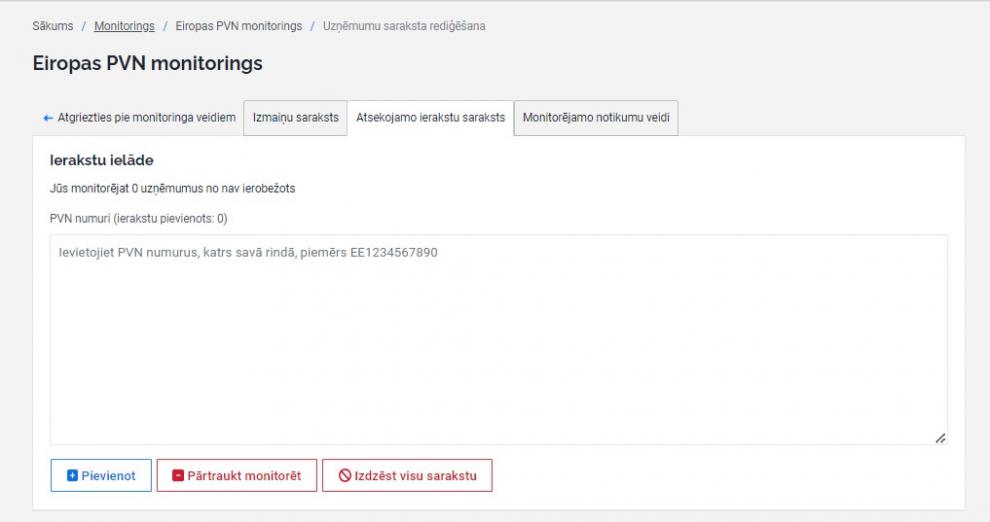Open the Sākums breadcrumb

[x=53, y=26]
